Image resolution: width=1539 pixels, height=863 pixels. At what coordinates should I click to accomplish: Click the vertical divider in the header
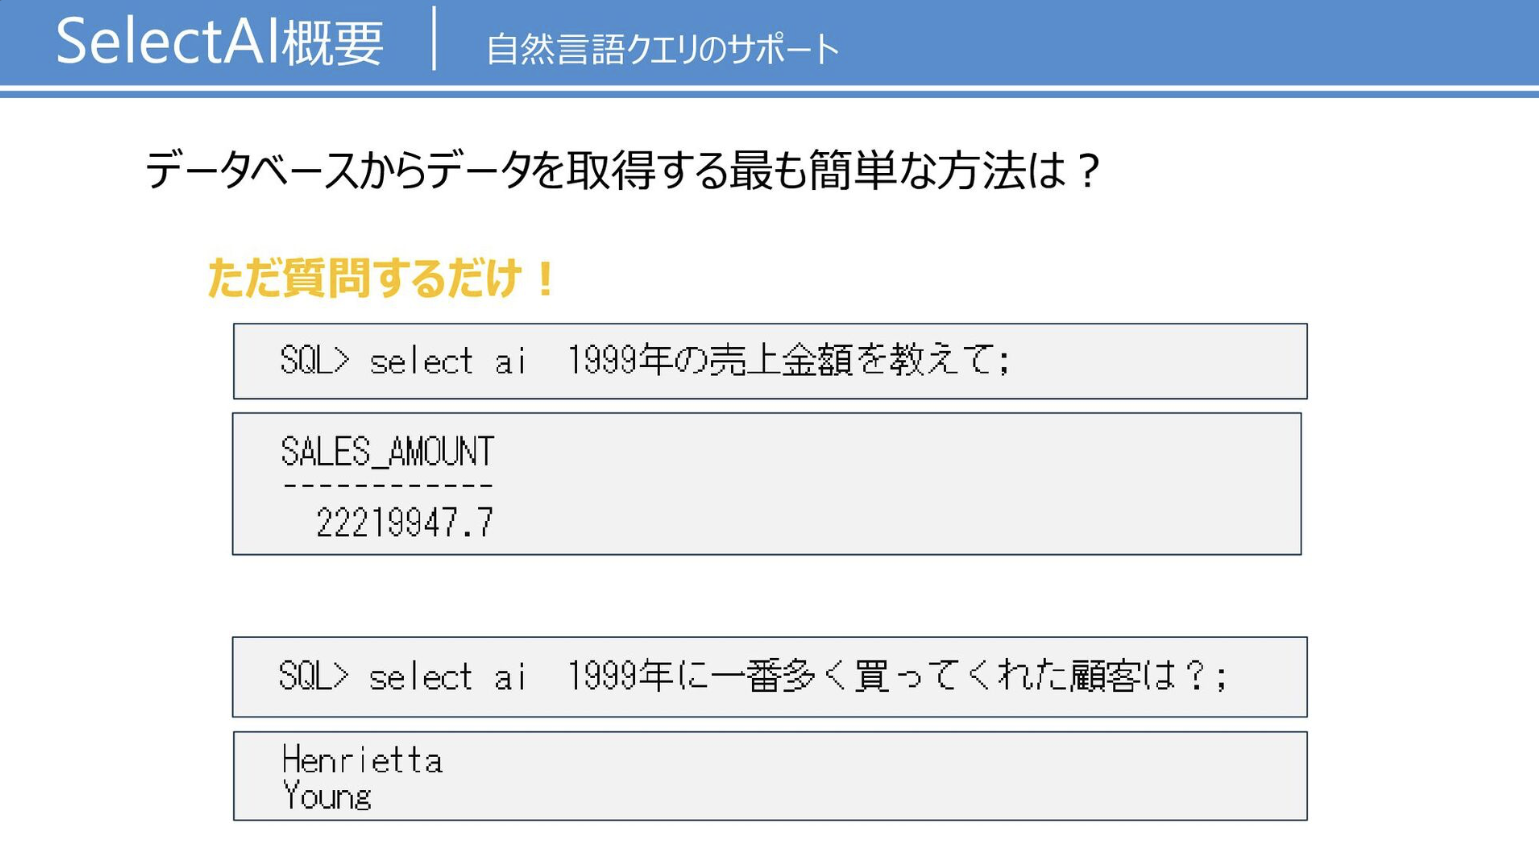(x=434, y=39)
